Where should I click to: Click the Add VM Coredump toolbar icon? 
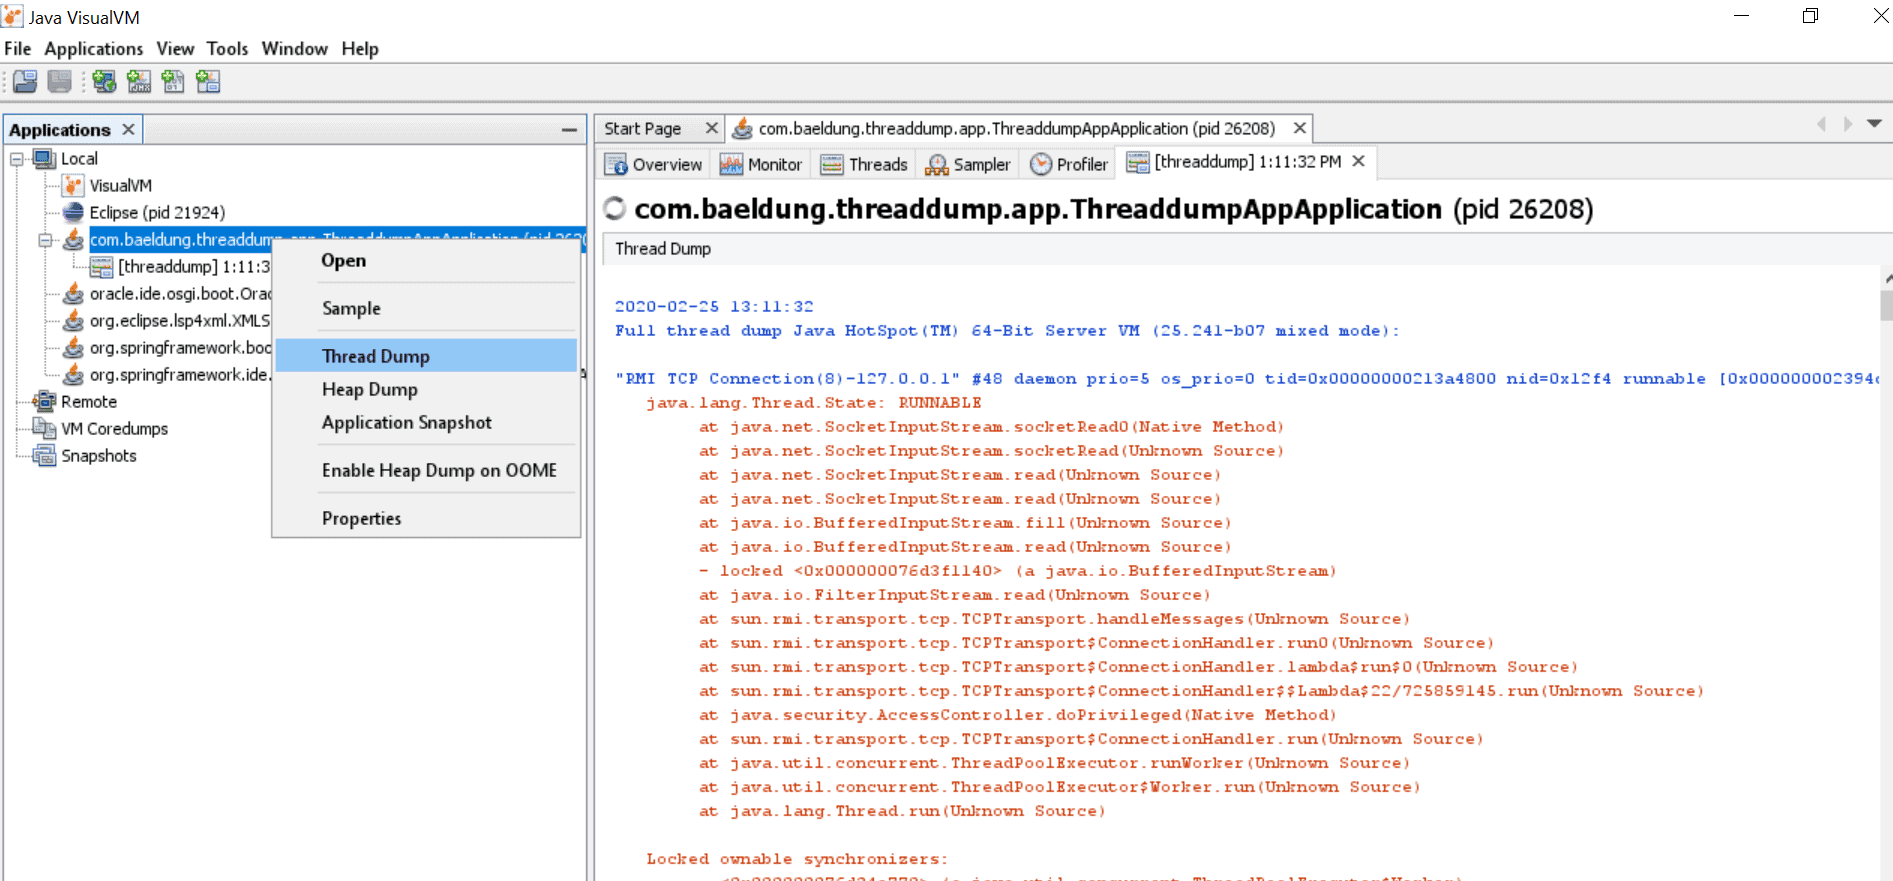[x=173, y=82]
